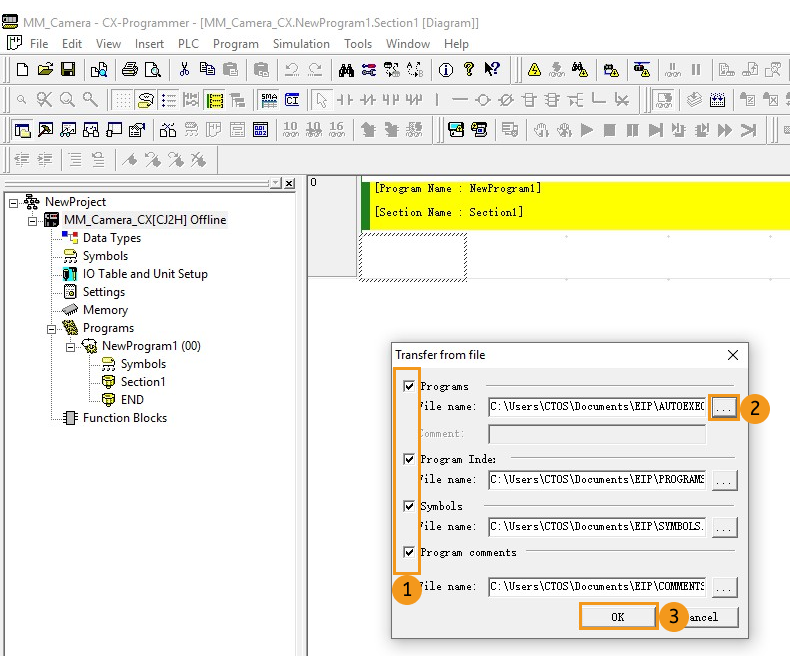
Task: Collapse the Programs tree node
Action: [52, 328]
